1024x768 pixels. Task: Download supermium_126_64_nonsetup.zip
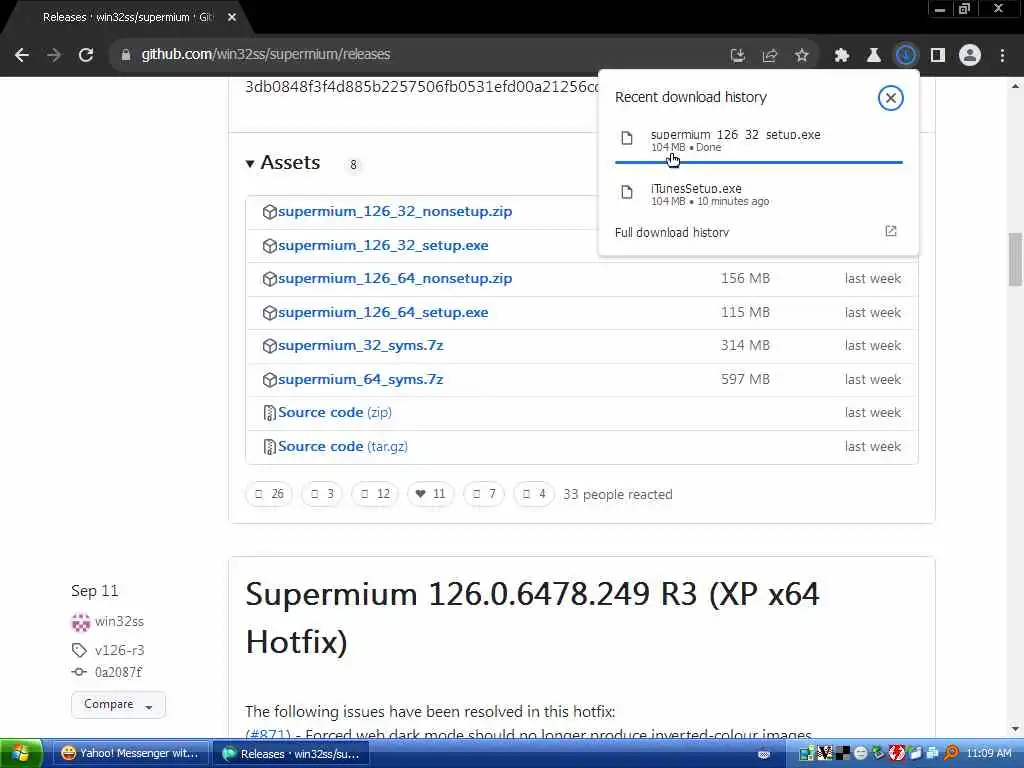pos(395,279)
